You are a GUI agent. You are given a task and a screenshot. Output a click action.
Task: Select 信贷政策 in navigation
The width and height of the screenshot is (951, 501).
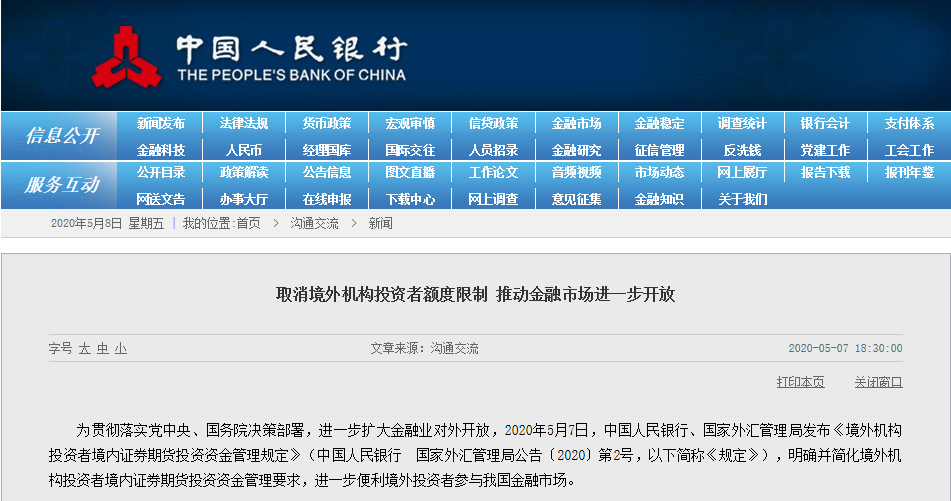click(x=493, y=123)
